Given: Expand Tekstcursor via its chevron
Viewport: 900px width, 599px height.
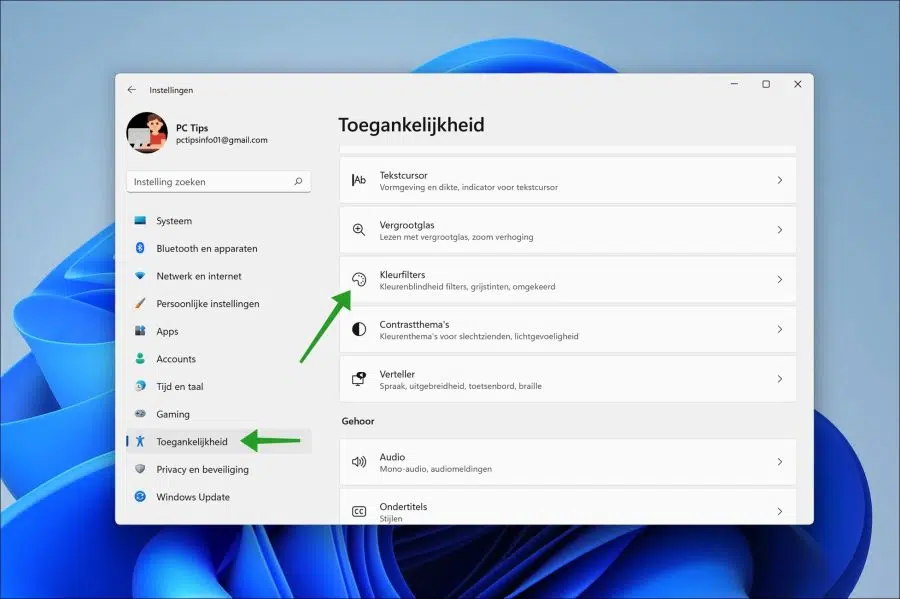Looking at the screenshot, I should (x=779, y=180).
